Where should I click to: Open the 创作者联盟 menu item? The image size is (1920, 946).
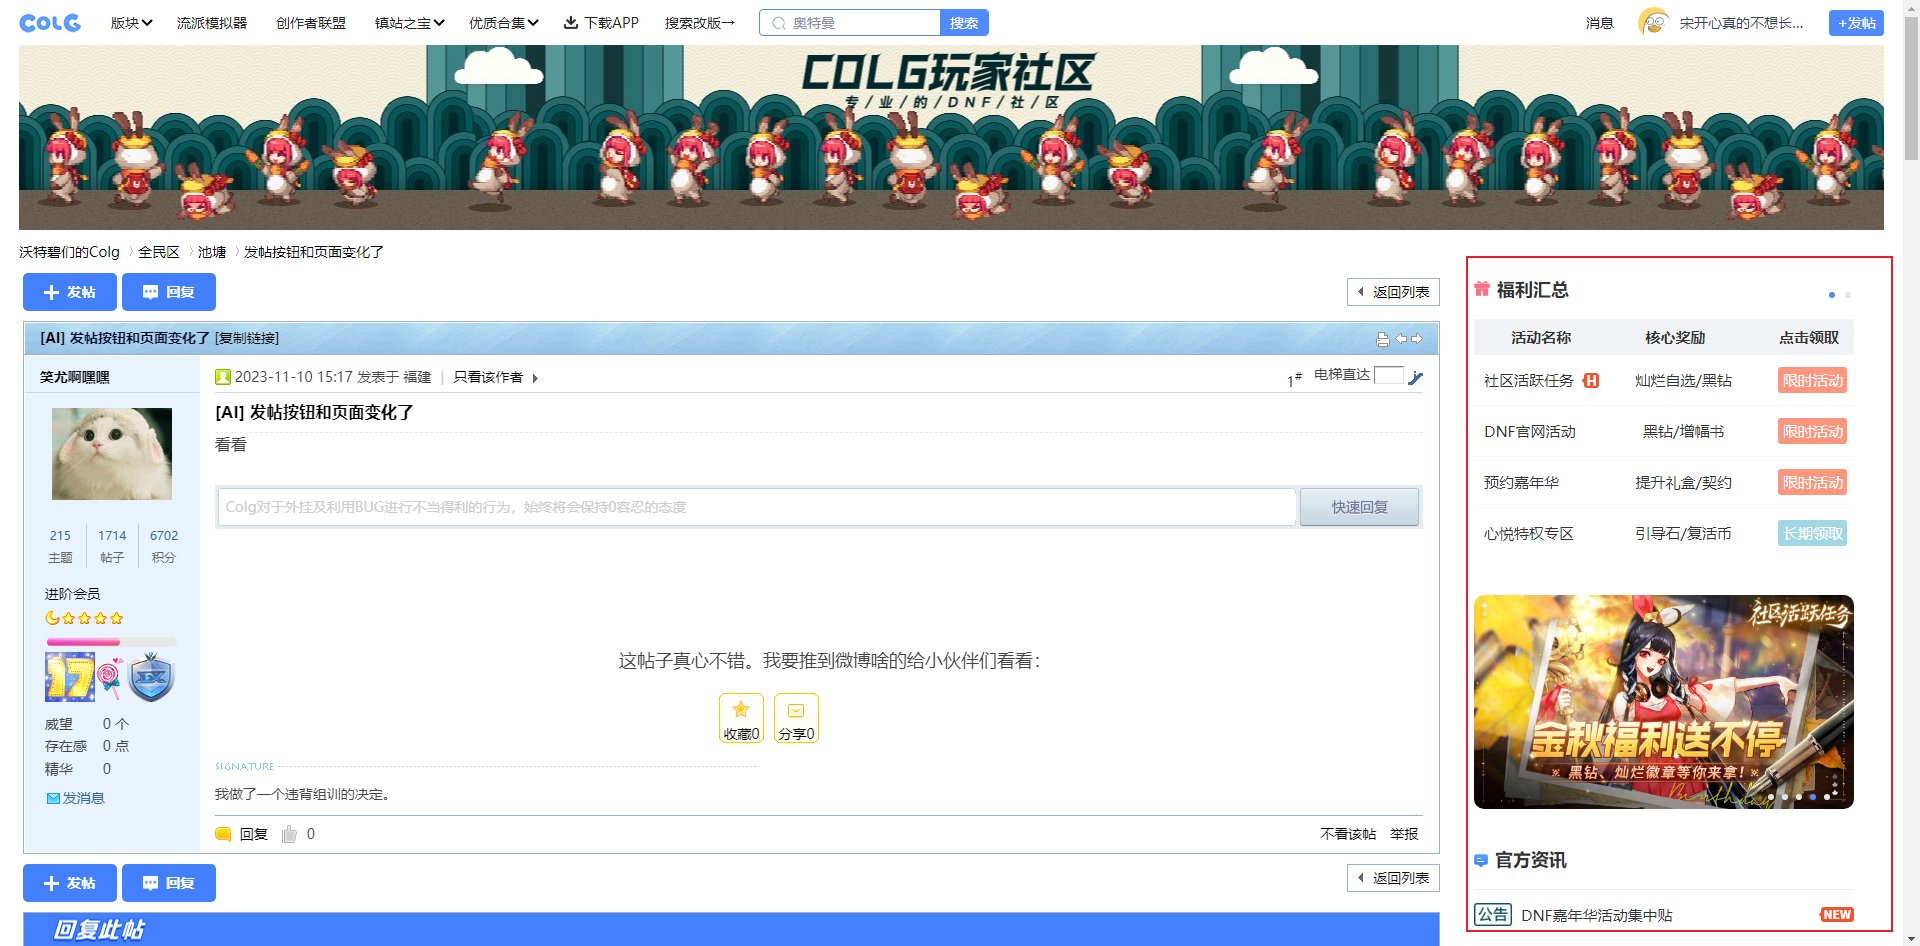[x=311, y=22]
